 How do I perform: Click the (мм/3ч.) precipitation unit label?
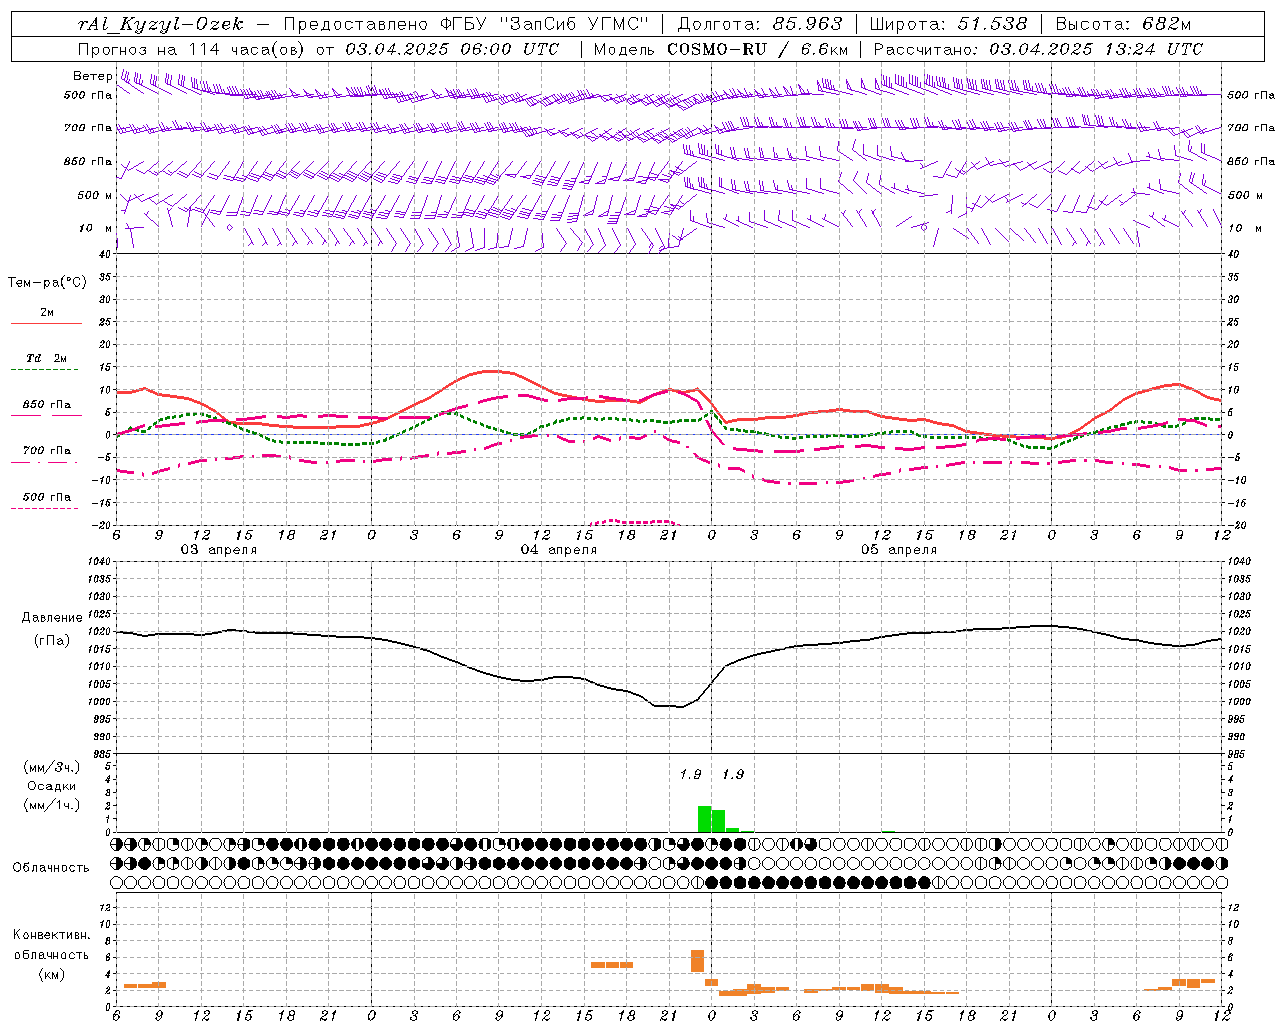click(51, 767)
